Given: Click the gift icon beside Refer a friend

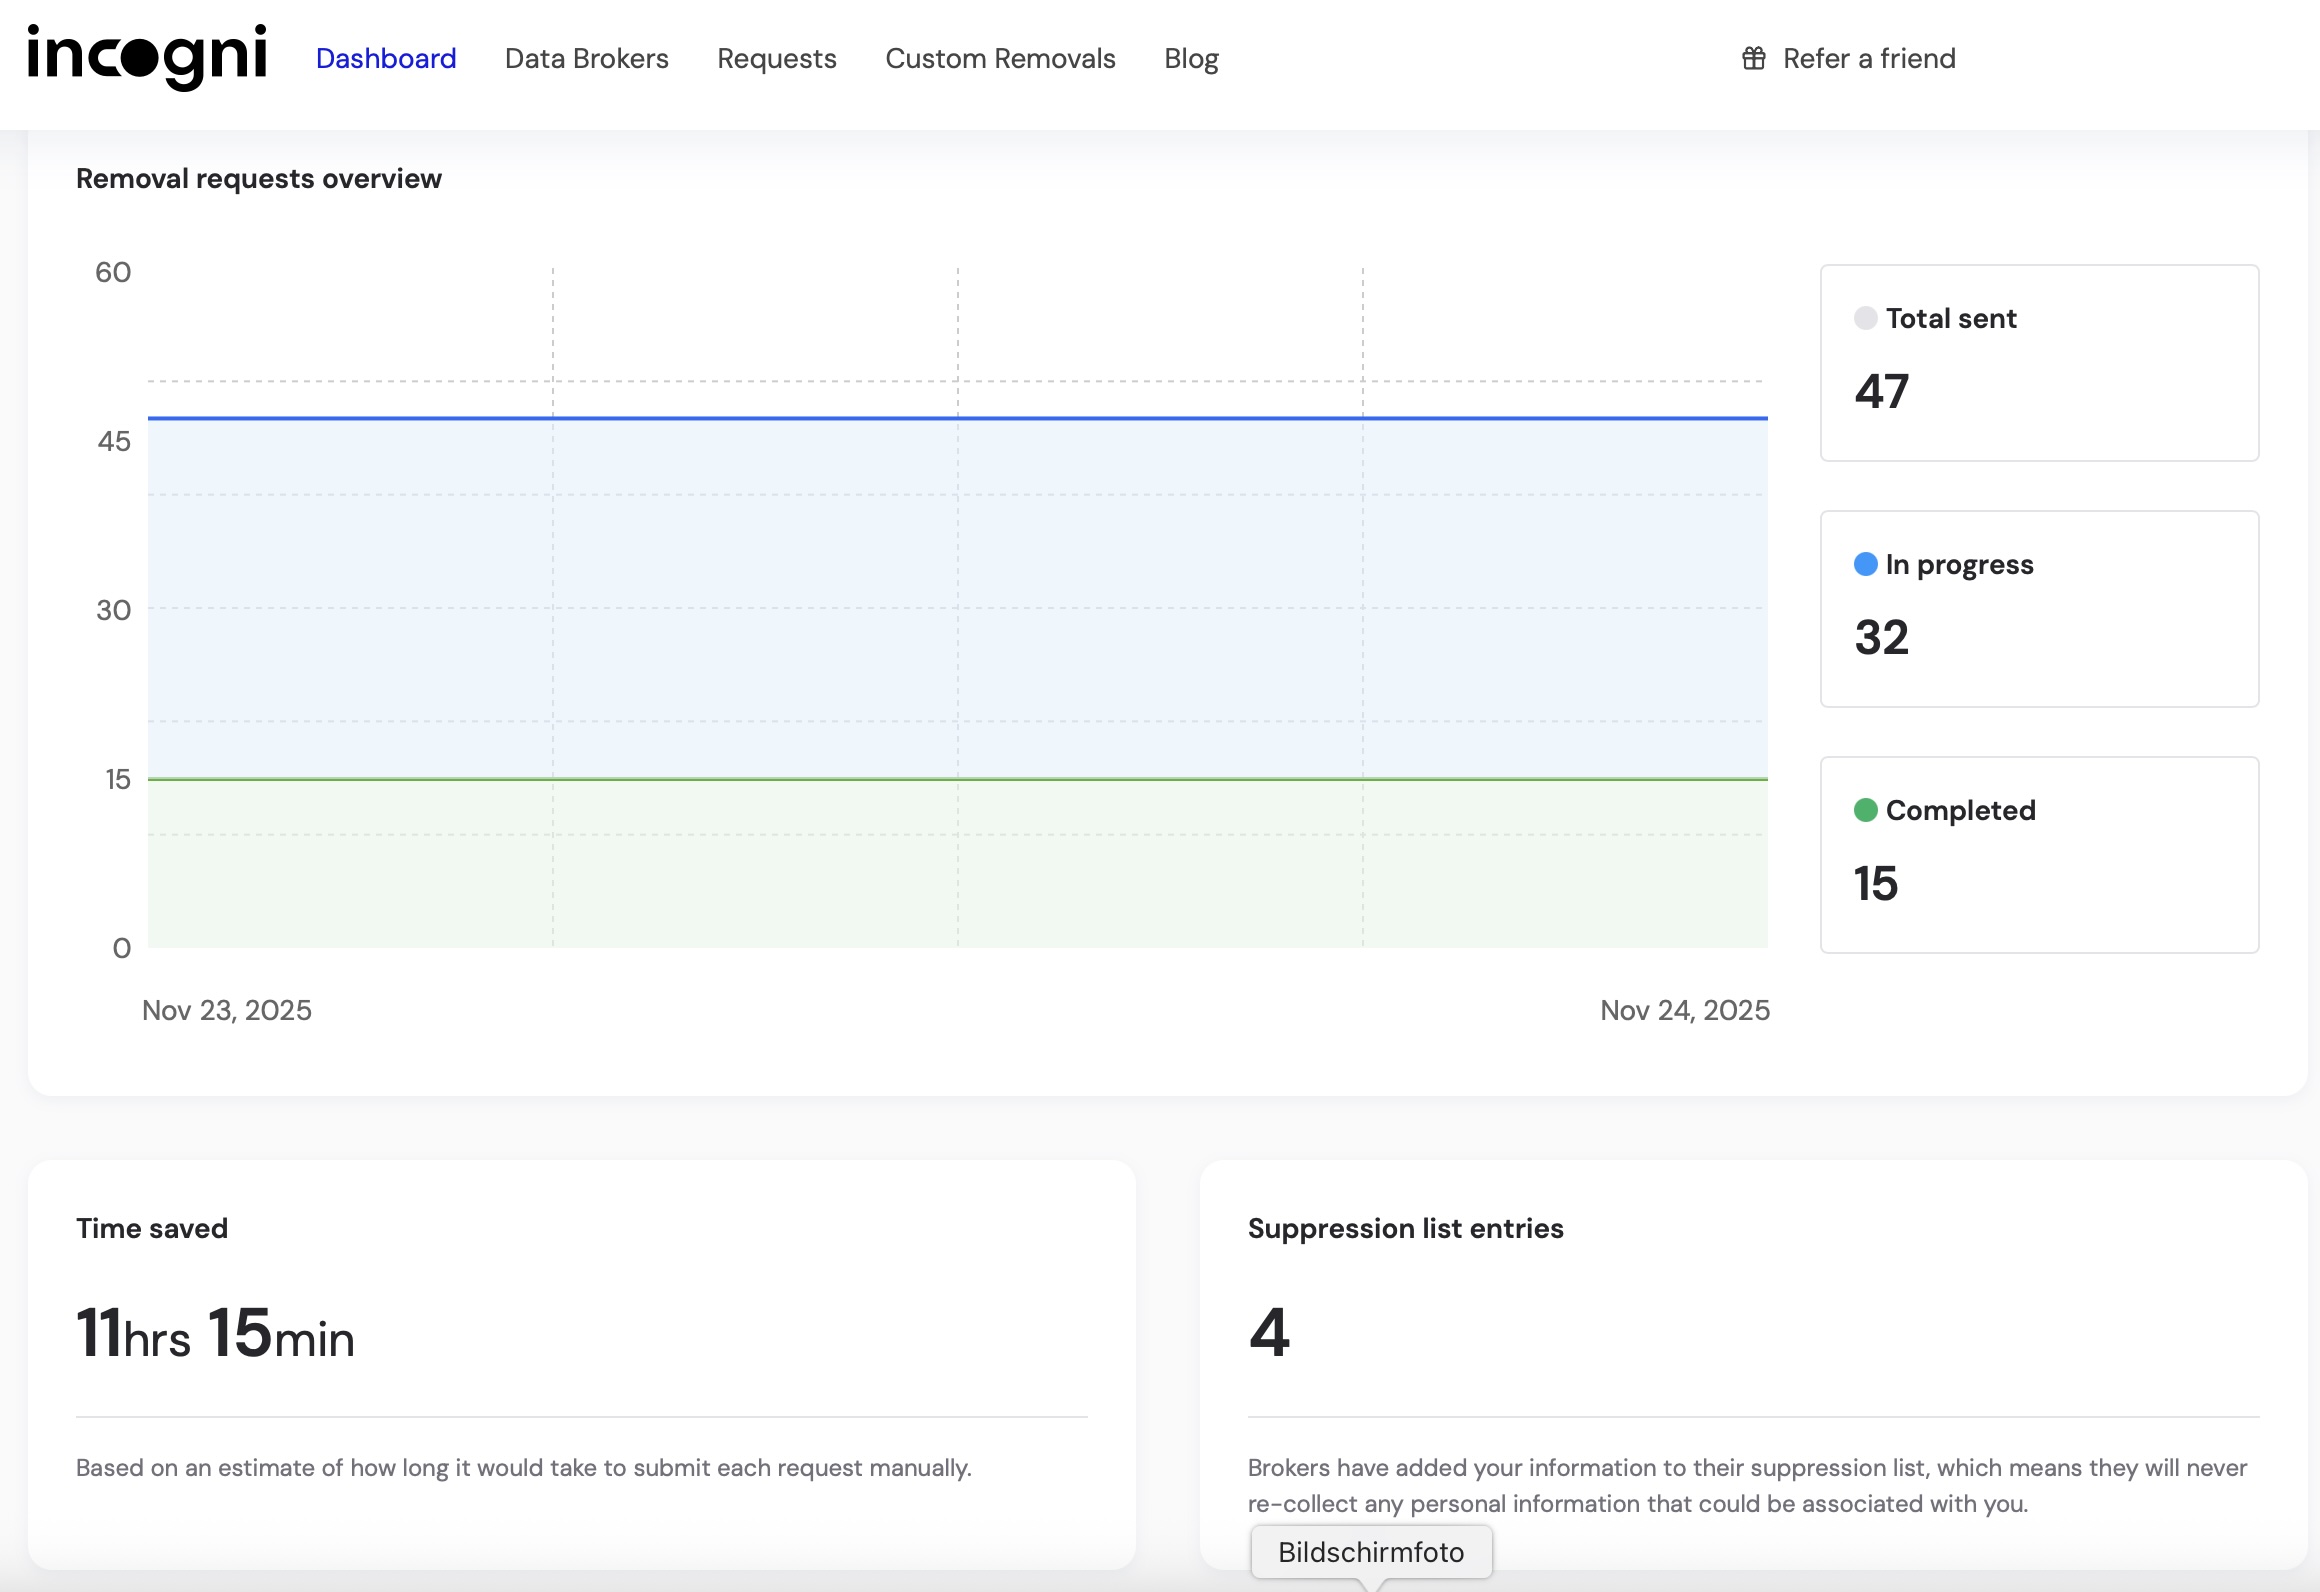Looking at the screenshot, I should coord(1753,58).
